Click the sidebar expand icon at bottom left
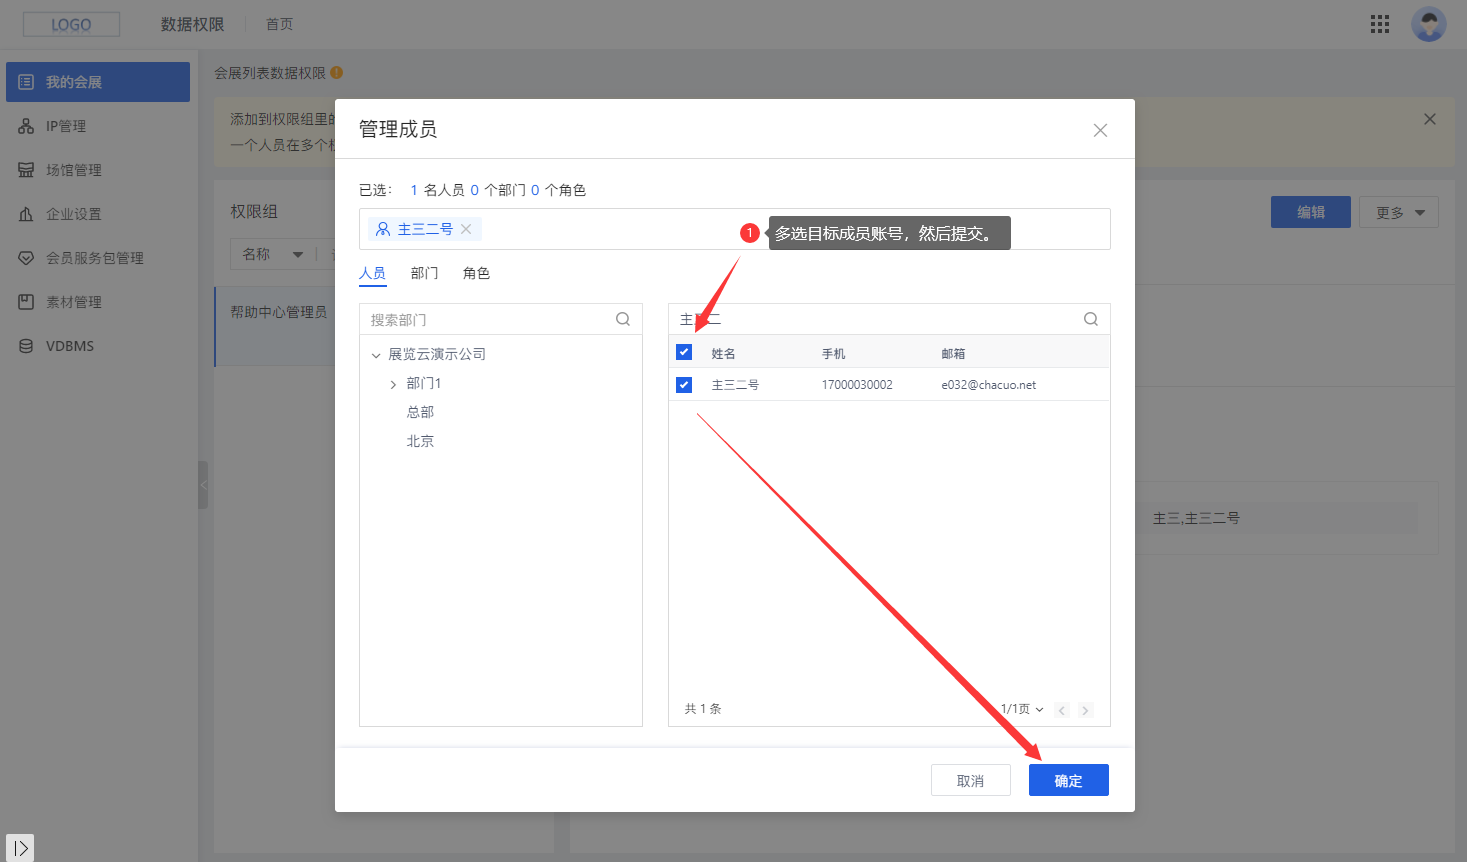Viewport: 1467px width, 862px height. [20, 847]
